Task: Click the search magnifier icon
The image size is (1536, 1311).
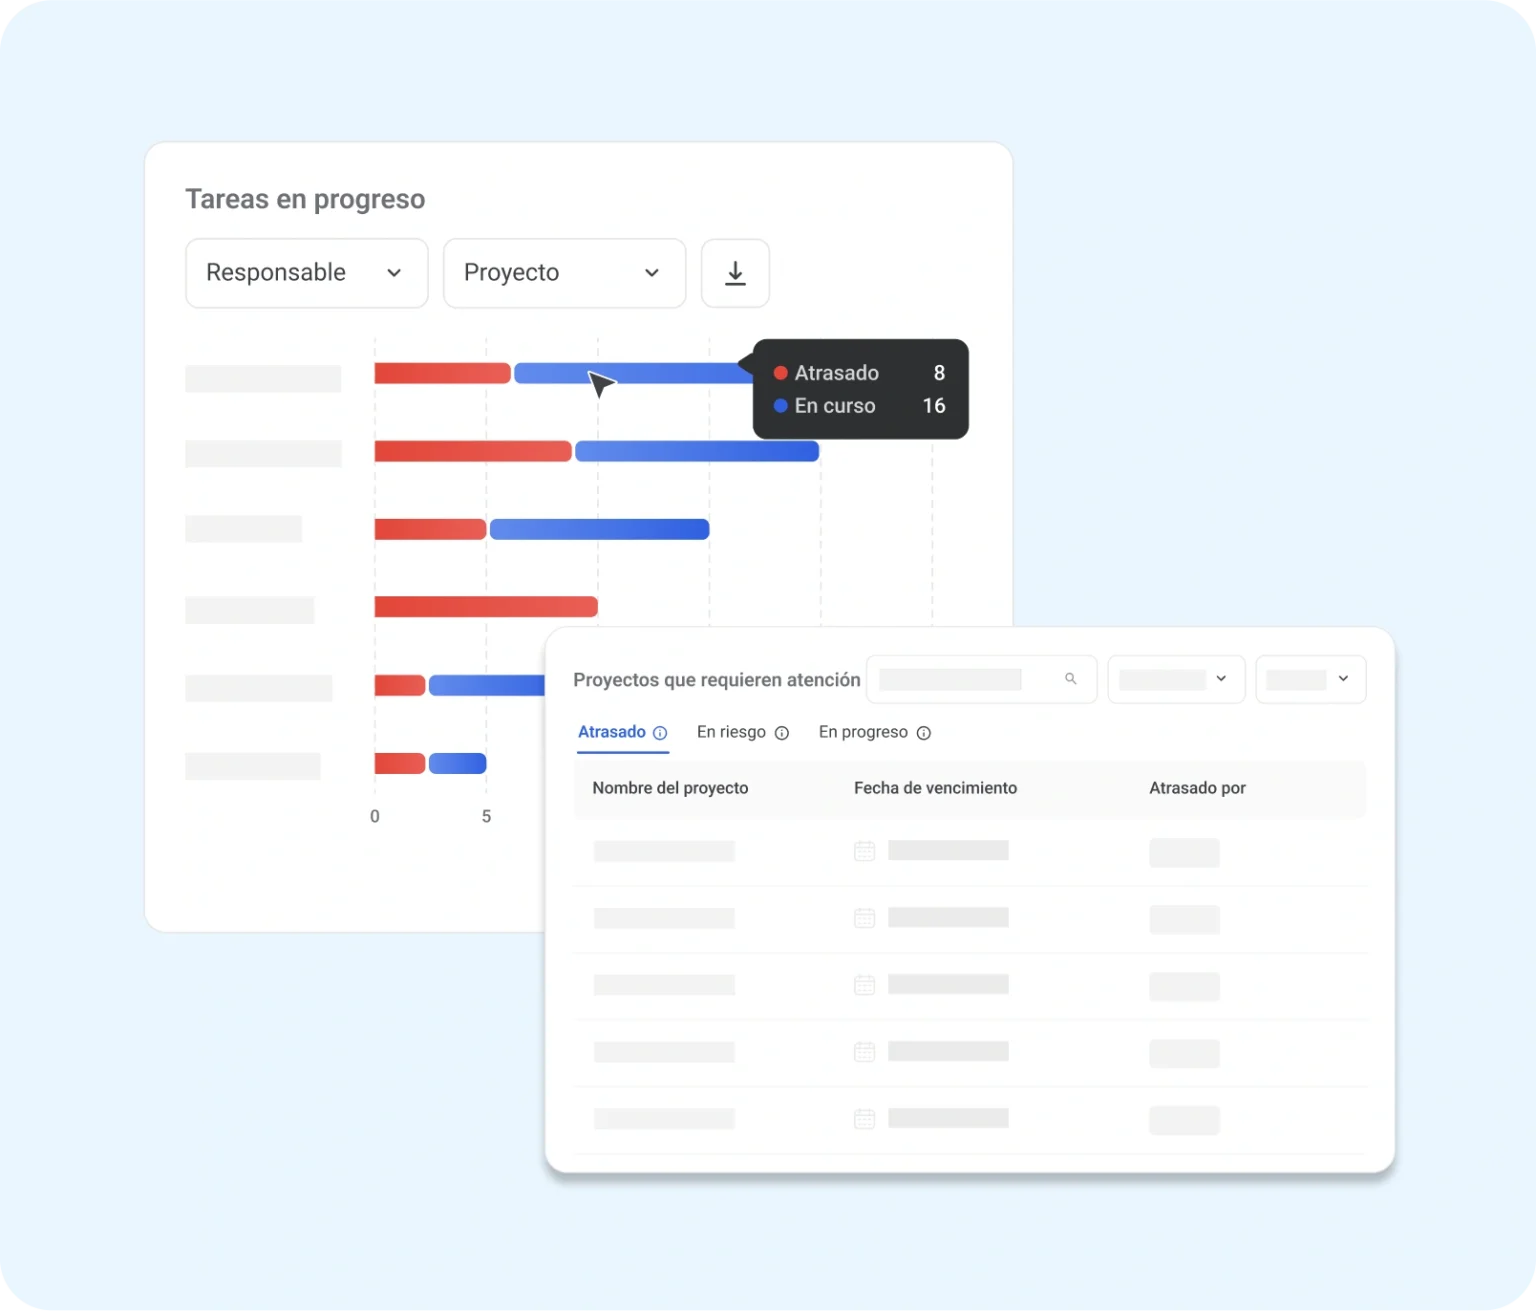Action: [1070, 679]
